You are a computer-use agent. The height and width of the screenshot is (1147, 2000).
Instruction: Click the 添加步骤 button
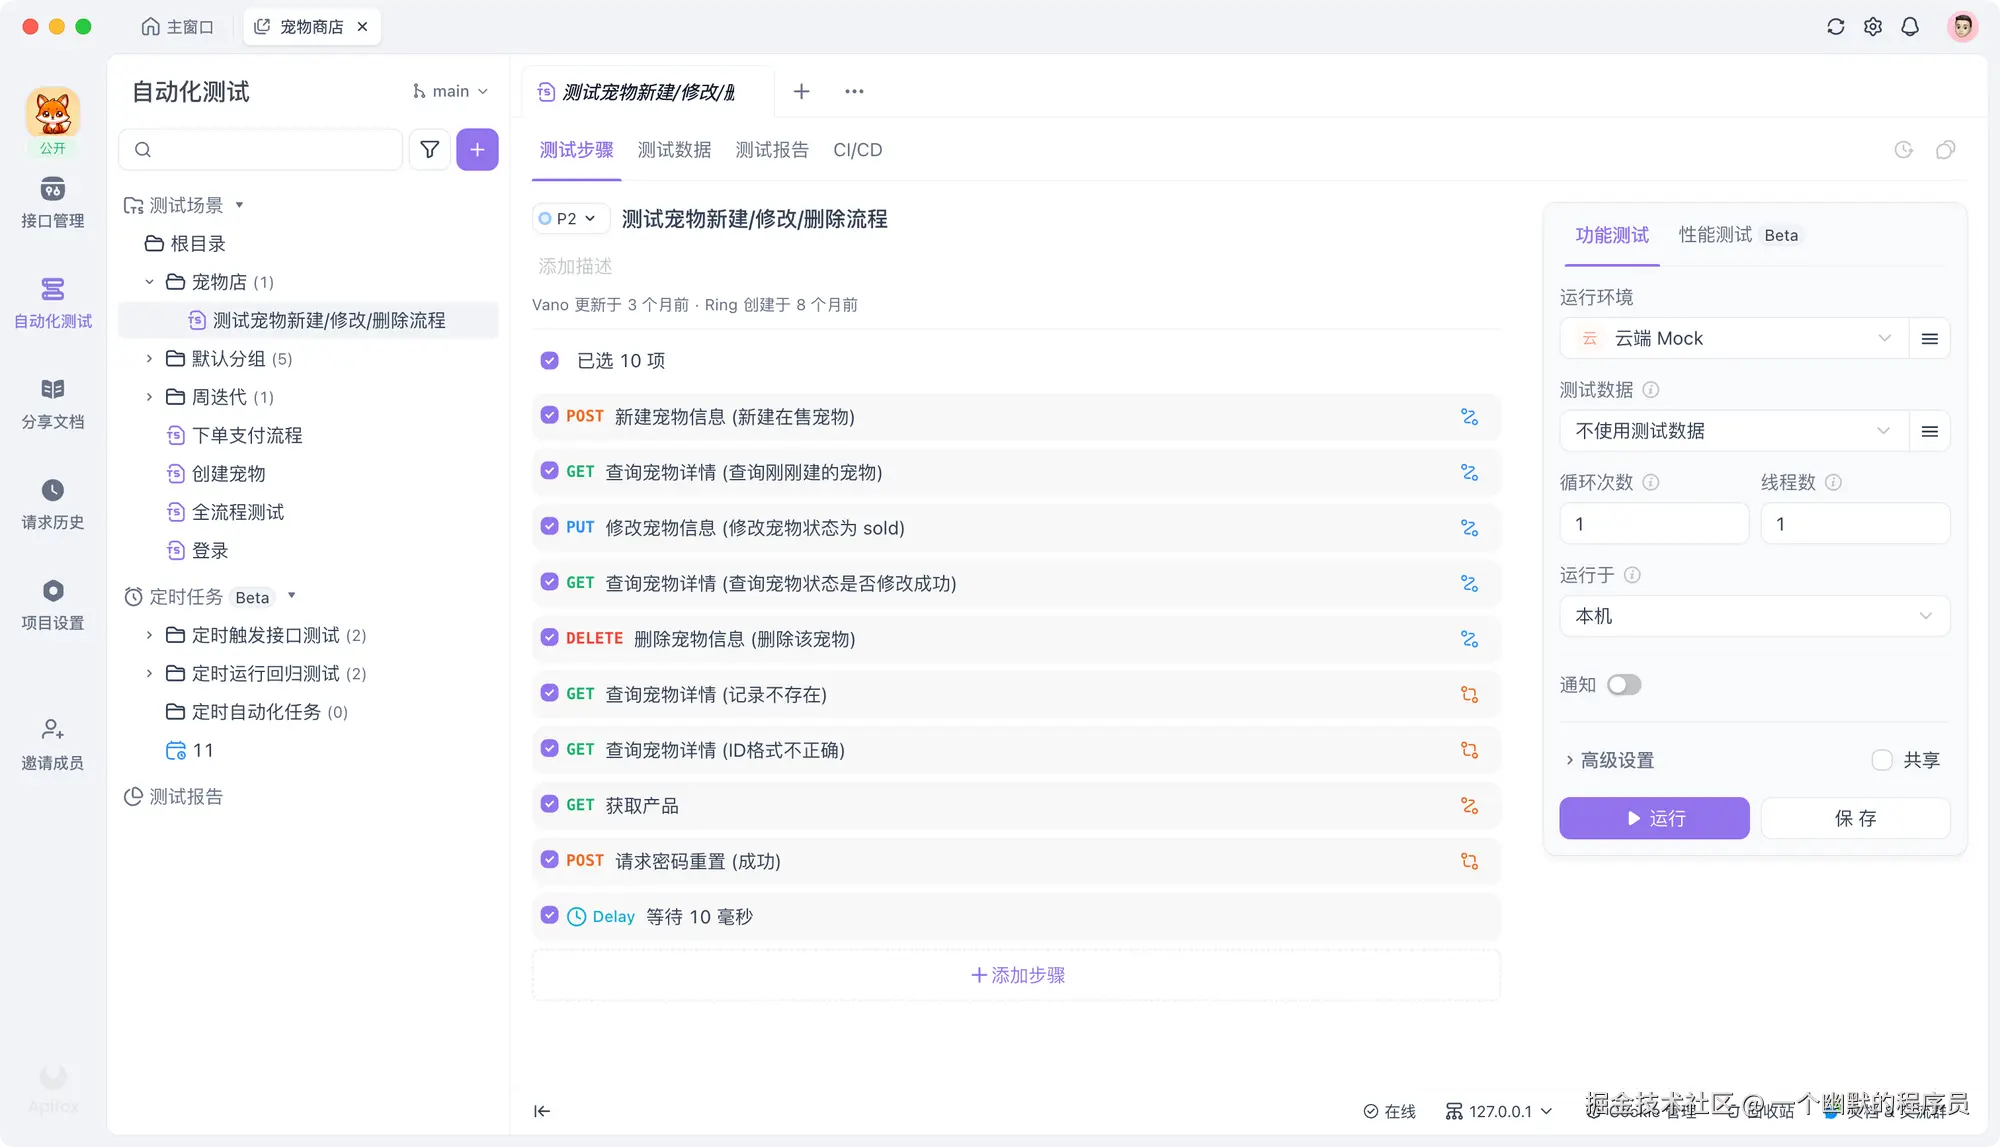point(1015,975)
